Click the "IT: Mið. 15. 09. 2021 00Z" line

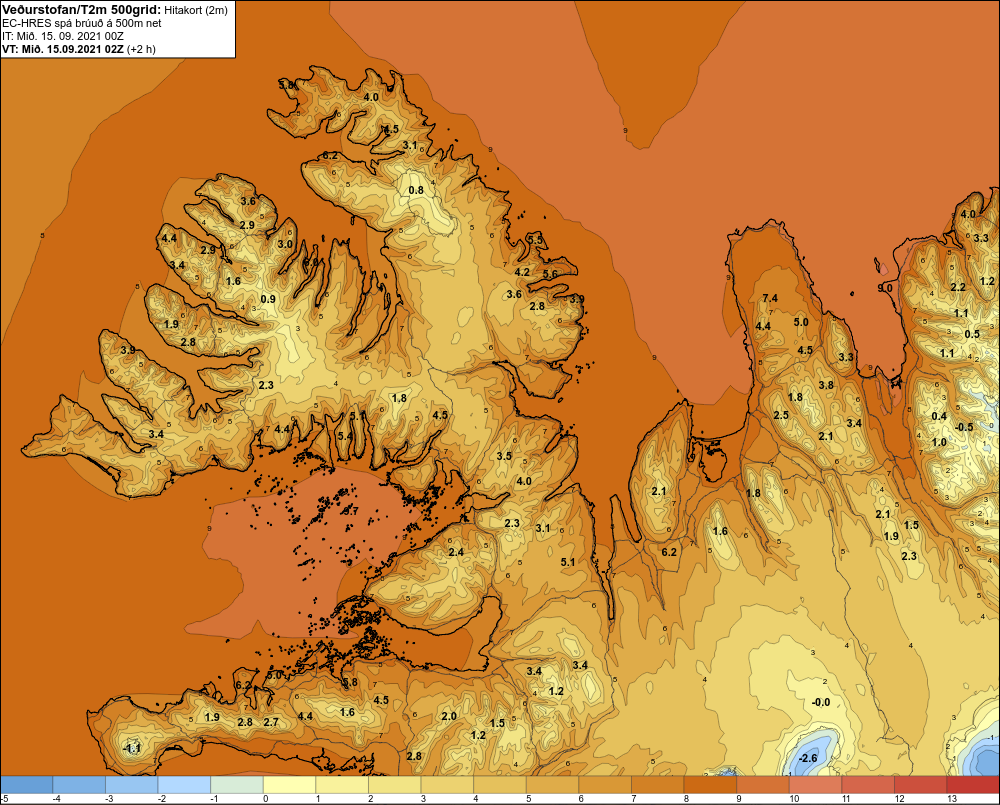click(62, 36)
